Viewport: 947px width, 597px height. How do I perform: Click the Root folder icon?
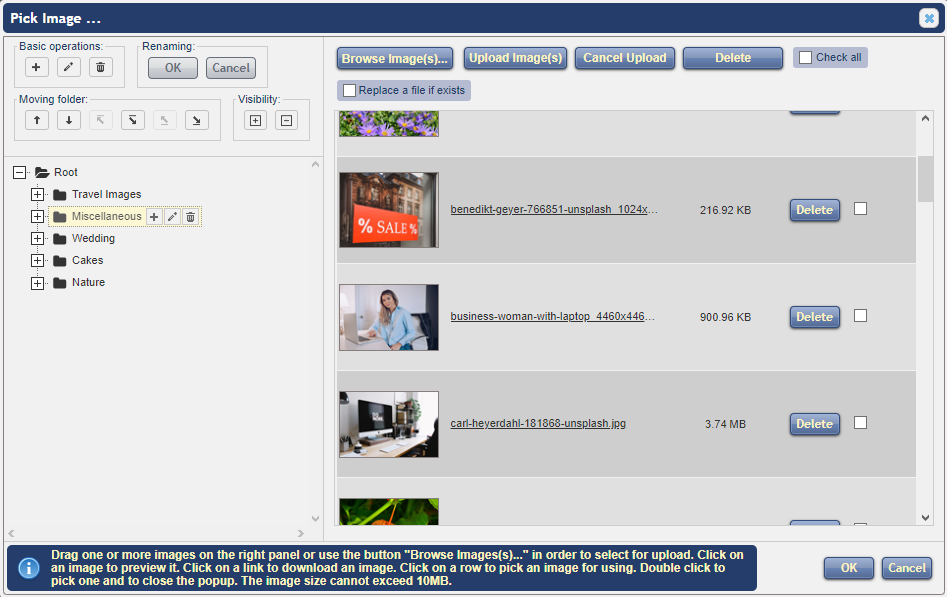click(42, 172)
